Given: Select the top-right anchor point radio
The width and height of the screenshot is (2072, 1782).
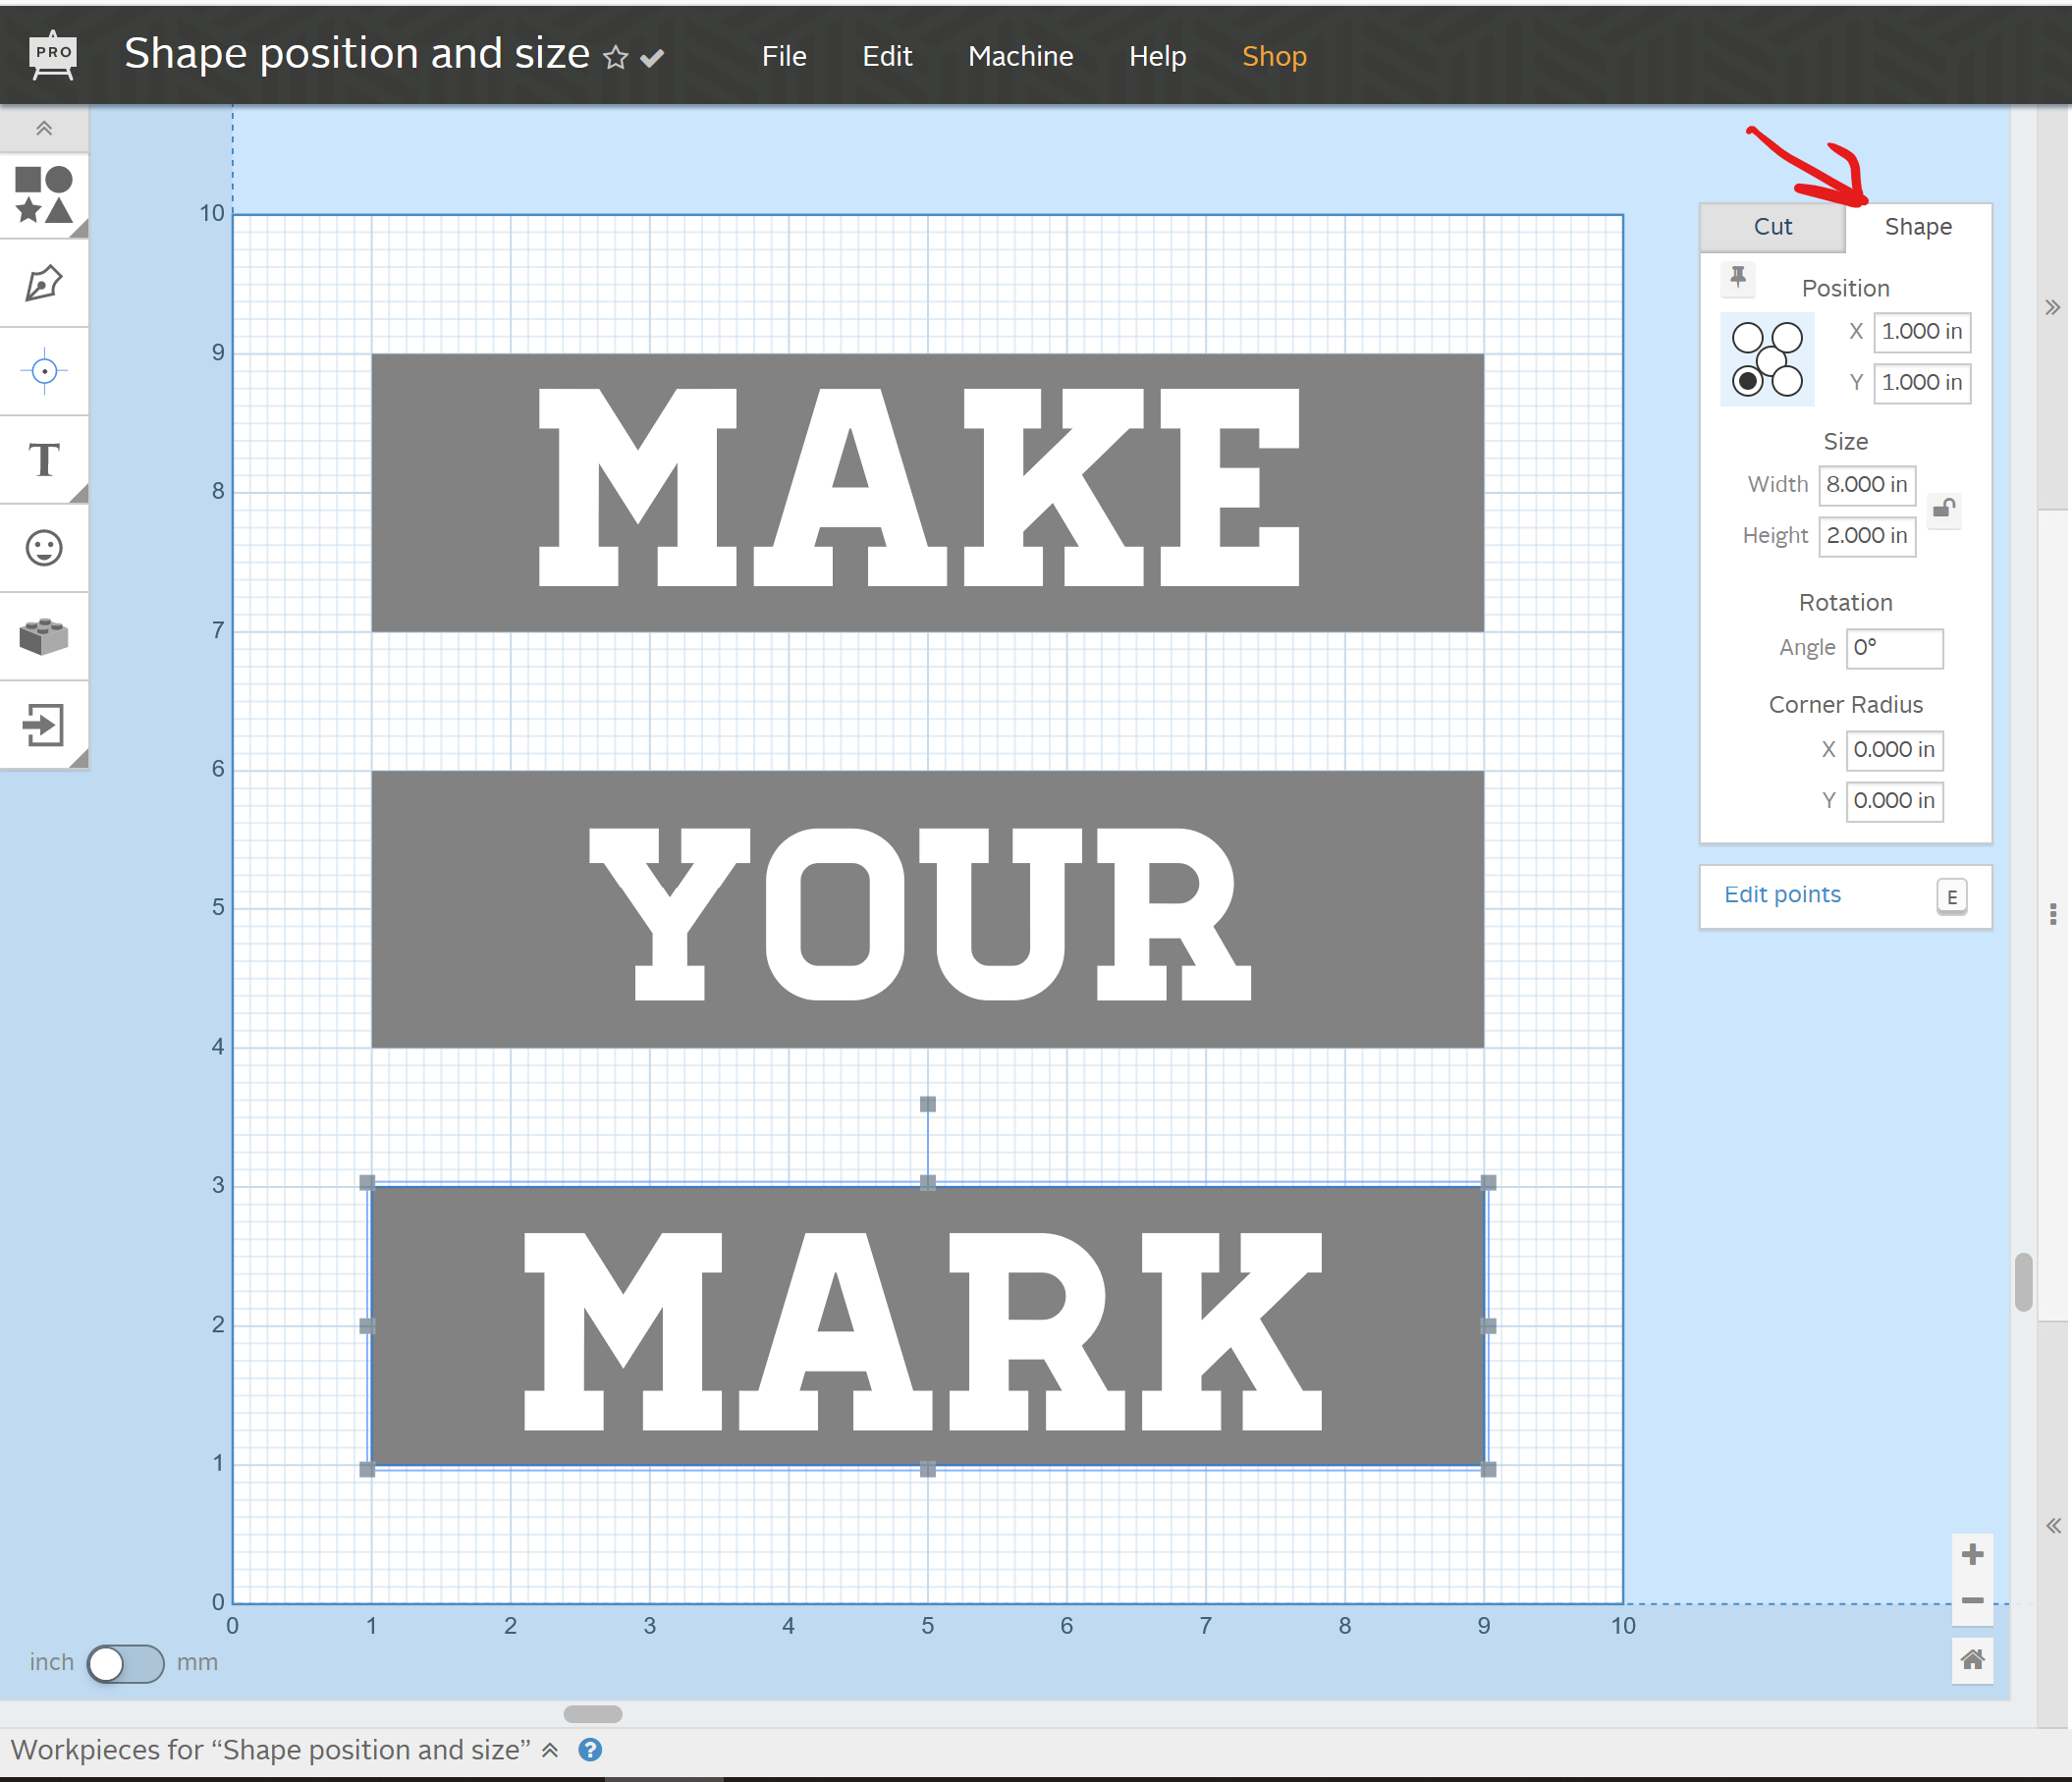Looking at the screenshot, I should 1787,337.
